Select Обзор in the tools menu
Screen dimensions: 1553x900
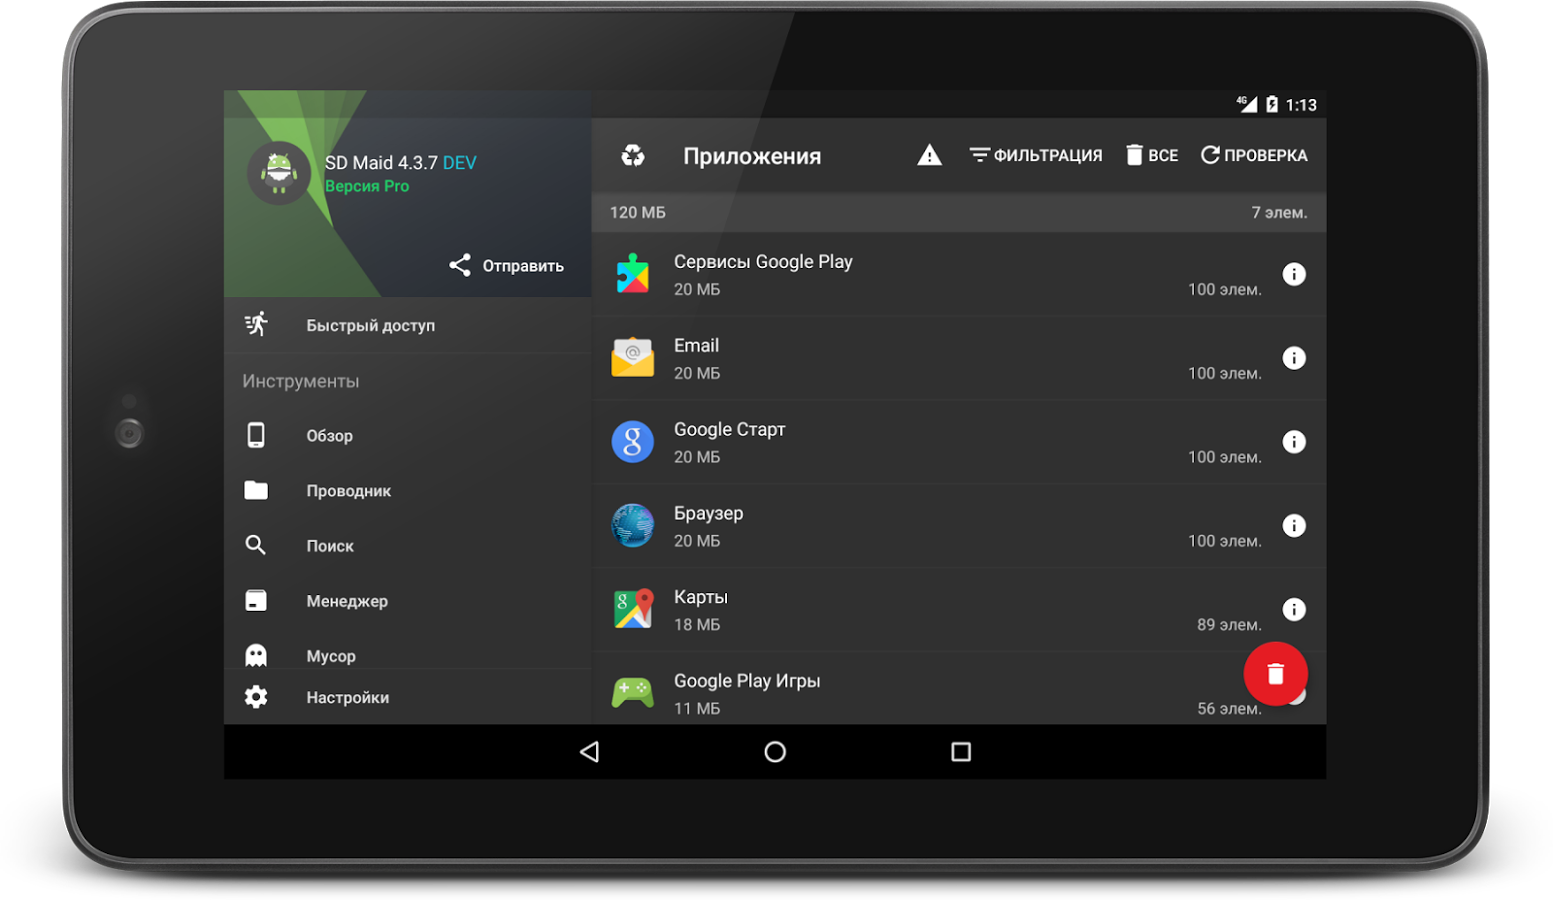[408, 435]
